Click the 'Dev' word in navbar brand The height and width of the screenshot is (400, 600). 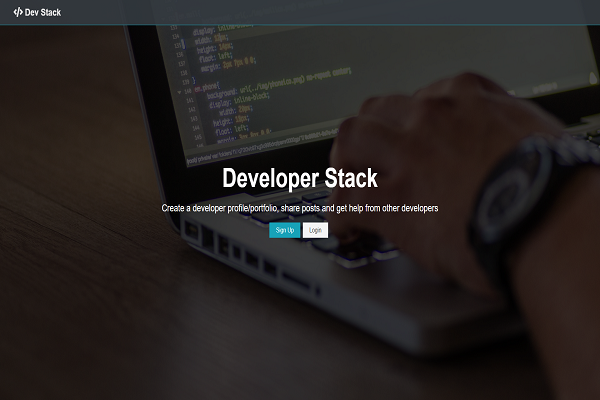pyautogui.click(x=32, y=12)
